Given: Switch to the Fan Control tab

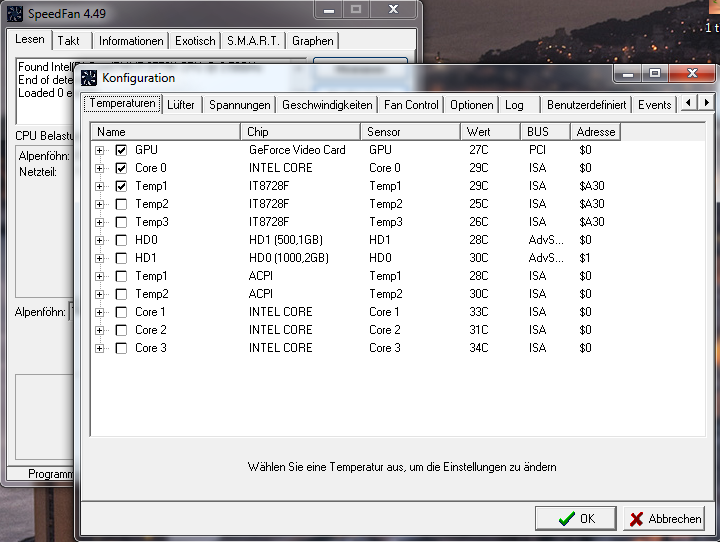Looking at the screenshot, I should coord(411,105).
